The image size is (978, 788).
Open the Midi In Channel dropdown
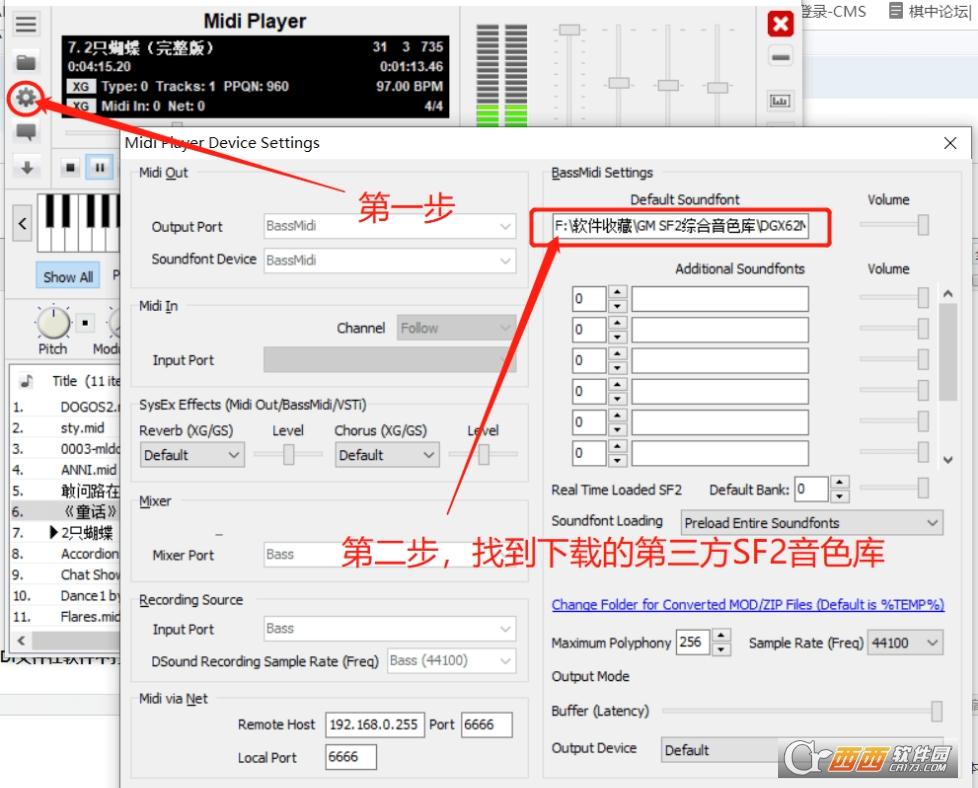457,328
